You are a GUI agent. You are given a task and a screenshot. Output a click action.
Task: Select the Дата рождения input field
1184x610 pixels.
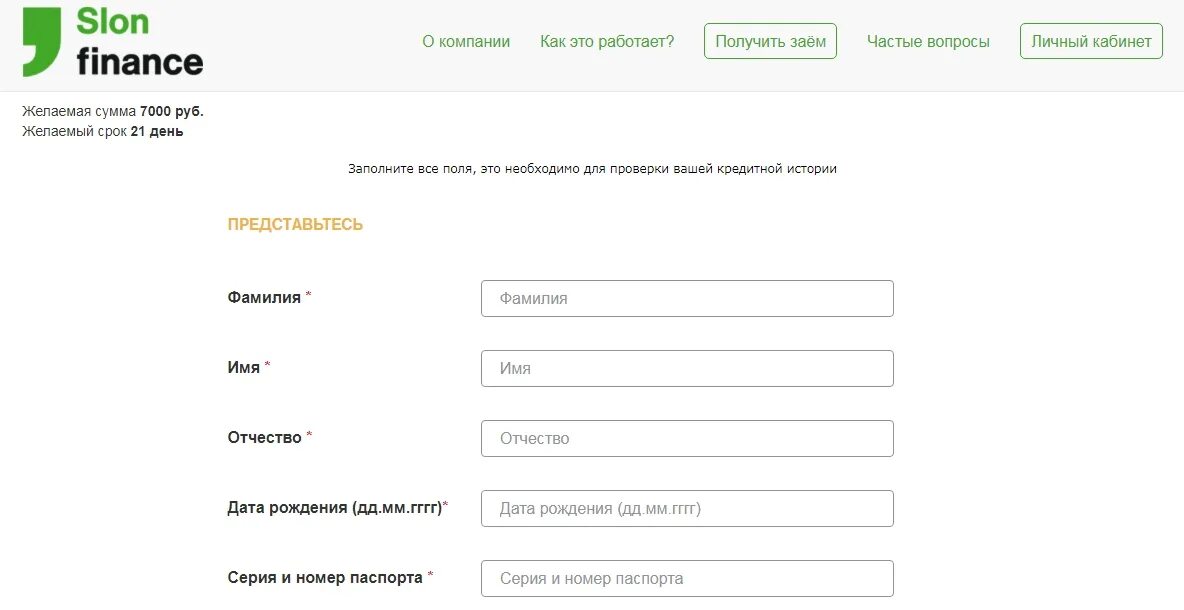click(687, 508)
